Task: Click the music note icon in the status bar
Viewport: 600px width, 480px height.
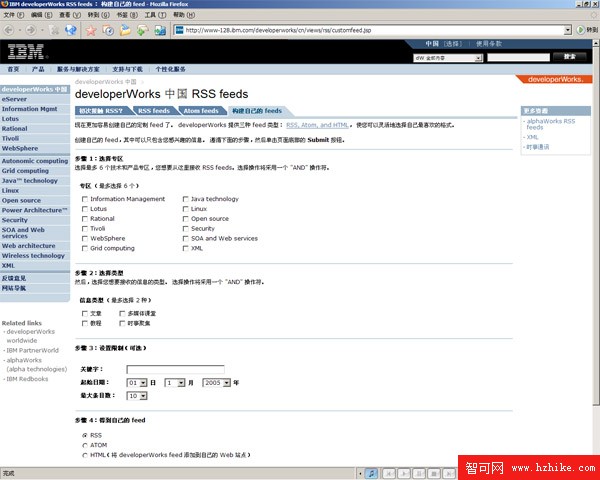Action: coord(371,473)
